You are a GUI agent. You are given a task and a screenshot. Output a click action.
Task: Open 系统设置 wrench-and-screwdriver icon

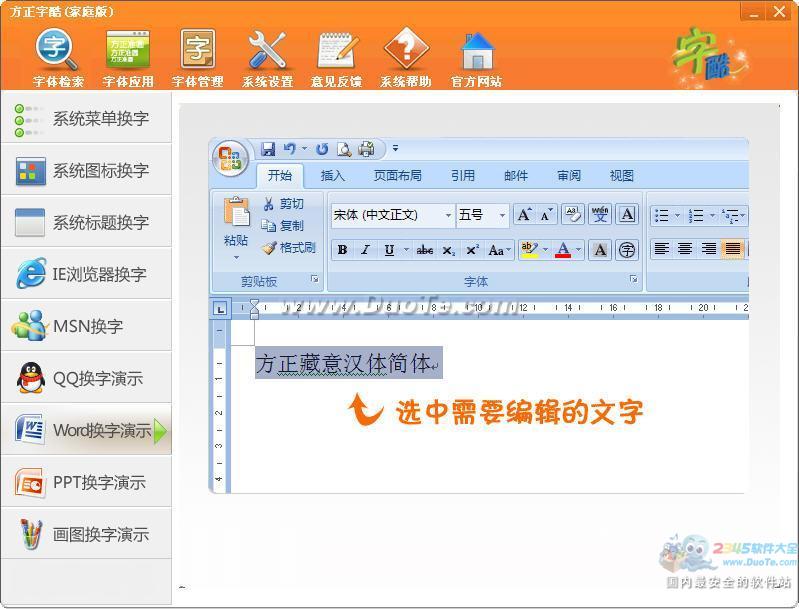click(x=267, y=58)
